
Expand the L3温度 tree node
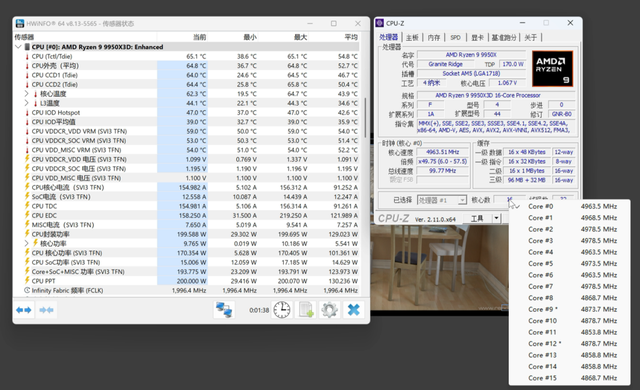pyautogui.click(x=27, y=103)
